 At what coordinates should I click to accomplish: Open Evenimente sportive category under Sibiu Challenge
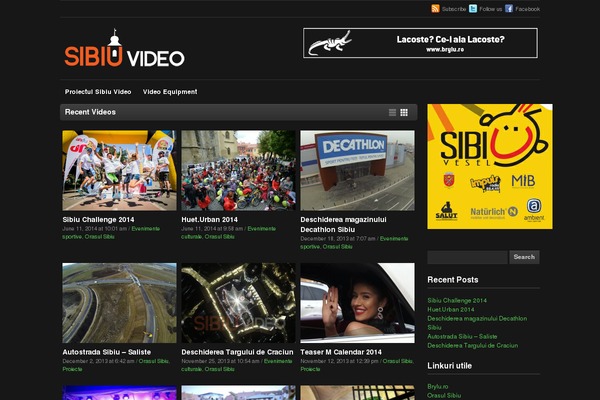[146, 229]
